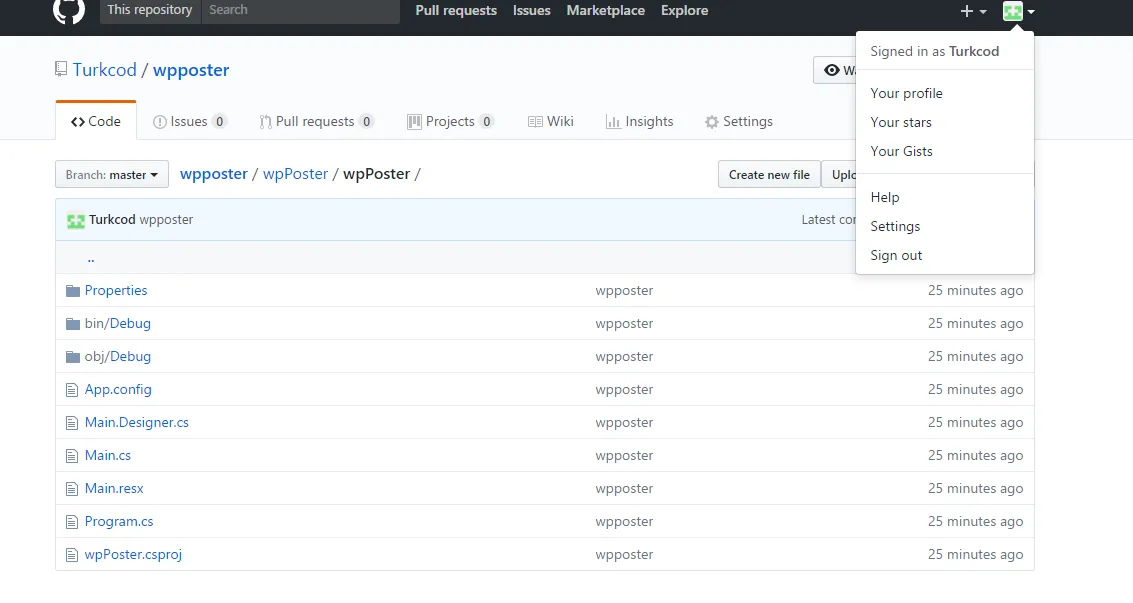
Task: Open header Pull requests page
Action: [456, 10]
